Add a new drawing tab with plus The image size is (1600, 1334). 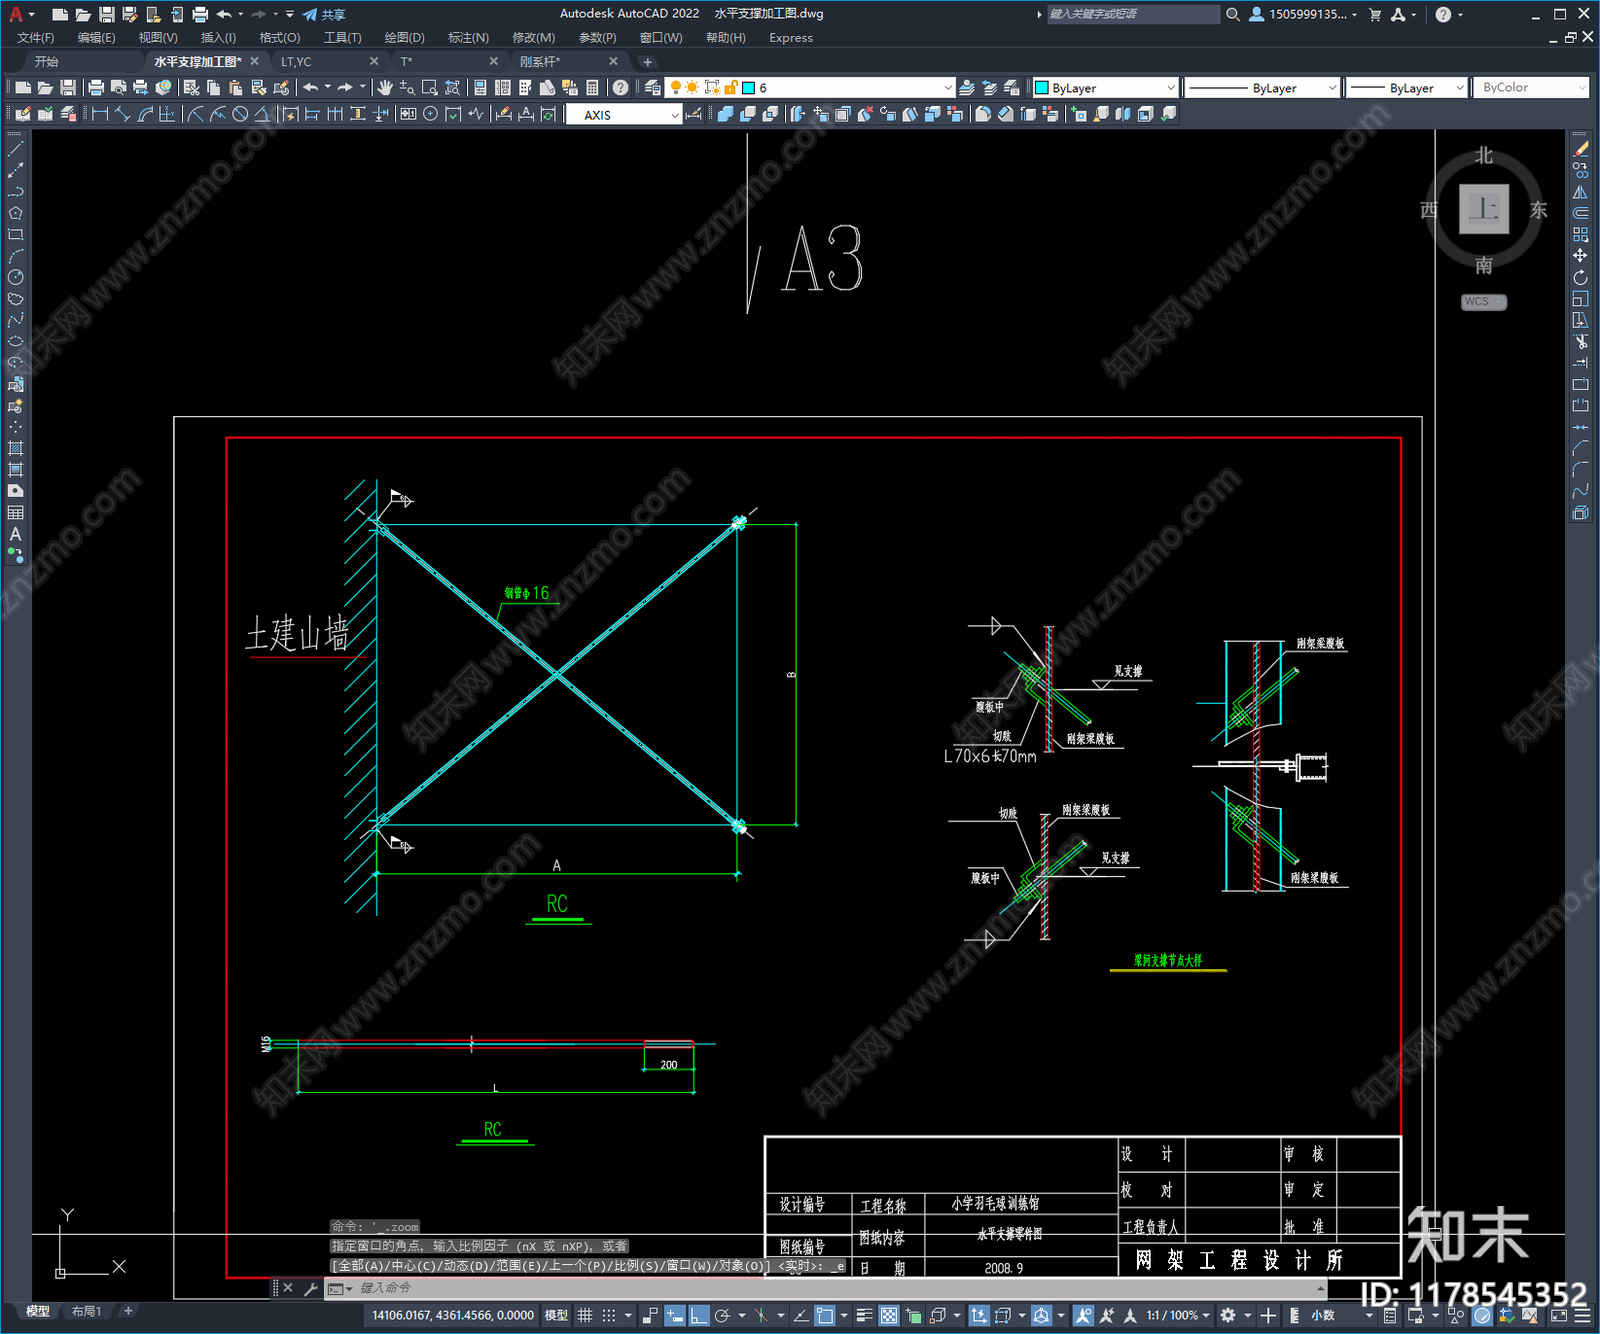[x=647, y=62]
